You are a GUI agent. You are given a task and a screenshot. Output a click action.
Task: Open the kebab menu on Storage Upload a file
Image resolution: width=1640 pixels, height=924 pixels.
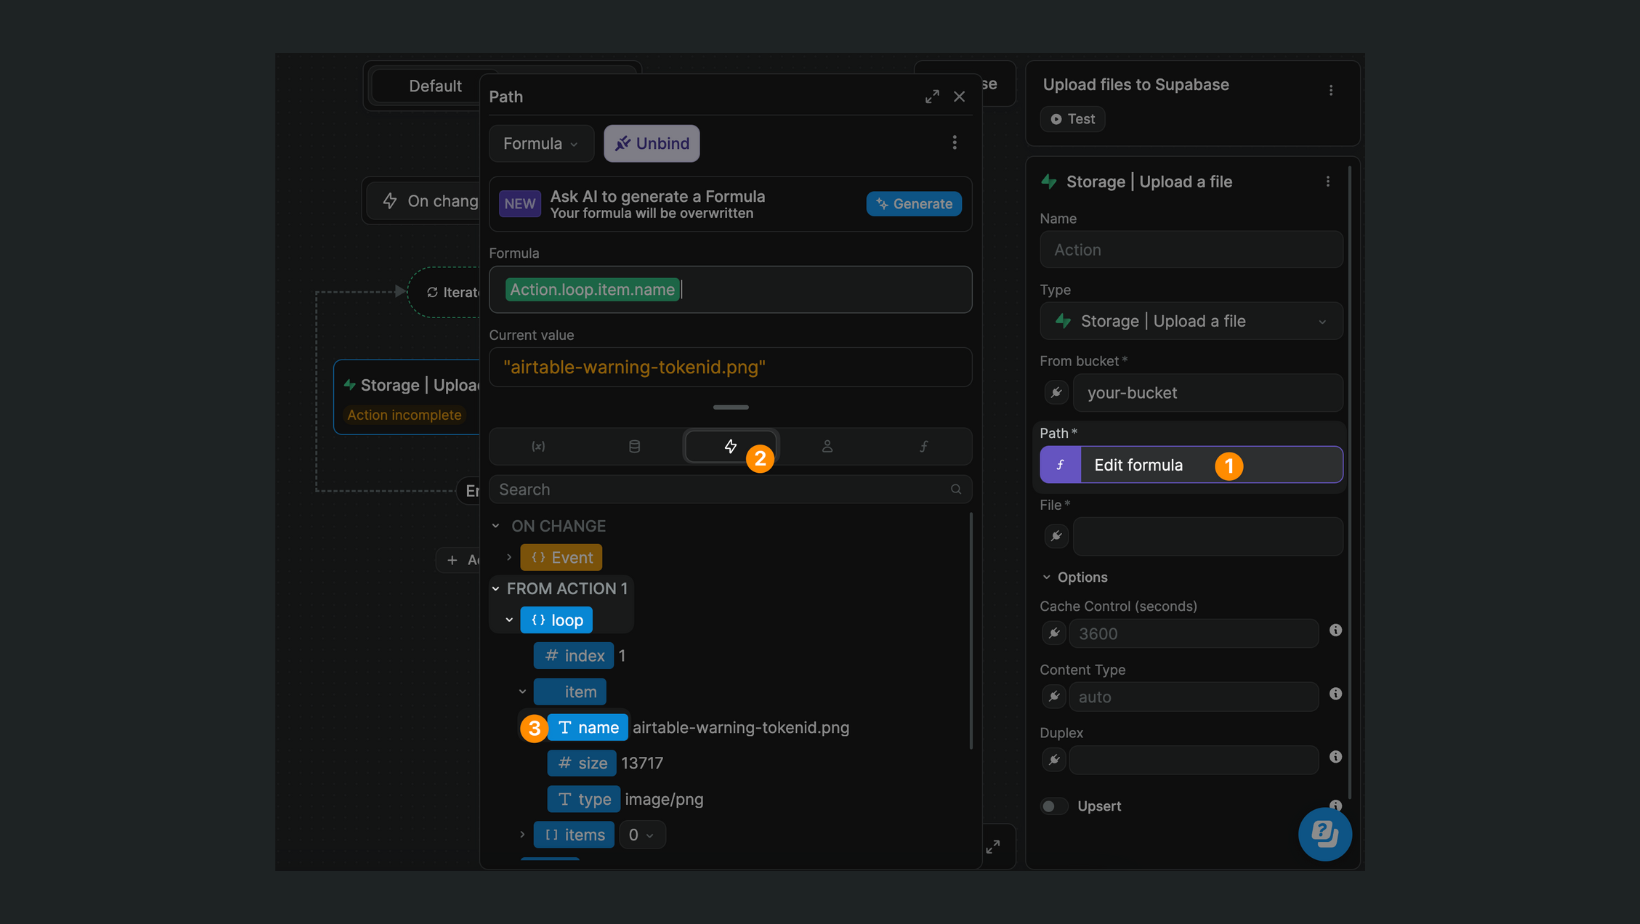1328,181
